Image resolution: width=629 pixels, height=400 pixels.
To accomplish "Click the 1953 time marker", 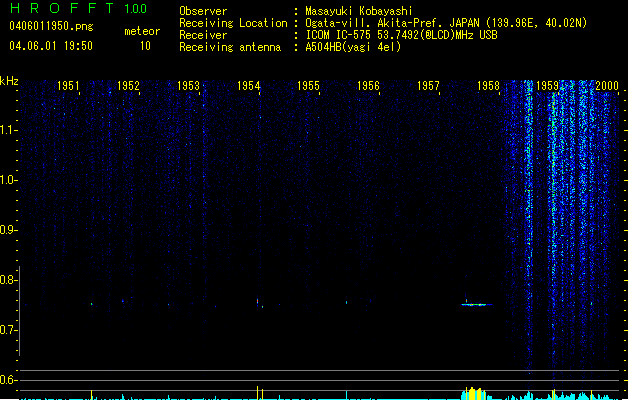I will [188, 86].
